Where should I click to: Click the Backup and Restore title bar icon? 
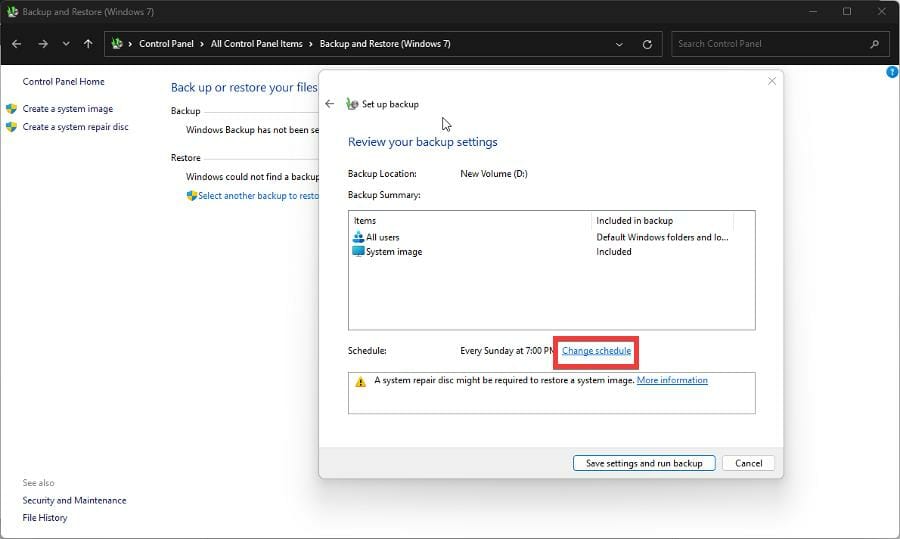tap(12, 11)
